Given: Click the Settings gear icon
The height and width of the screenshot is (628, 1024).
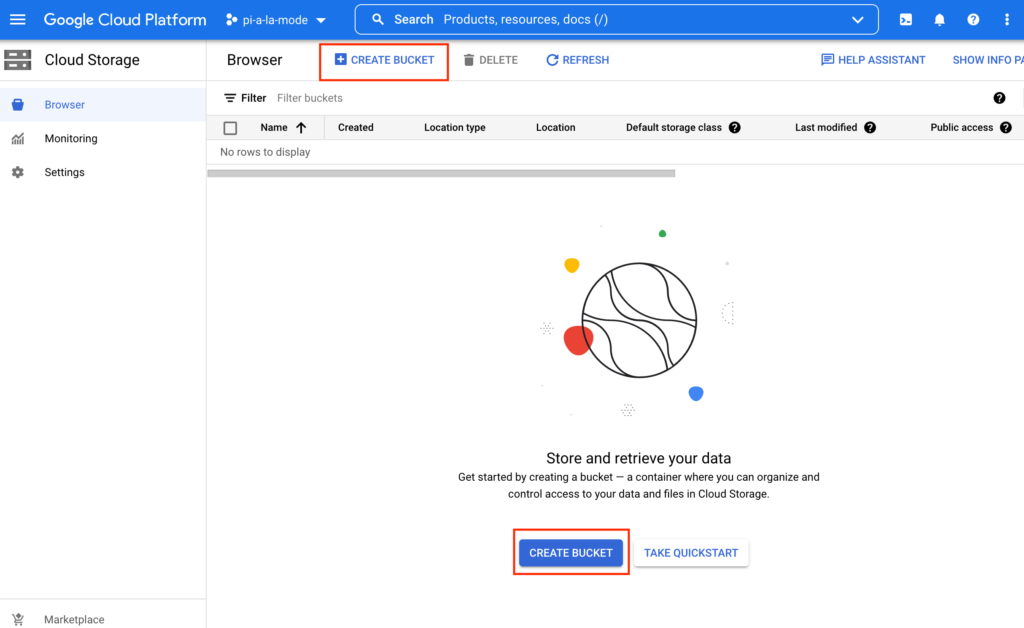Looking at the screenshot, I should (x=18, y=172).
